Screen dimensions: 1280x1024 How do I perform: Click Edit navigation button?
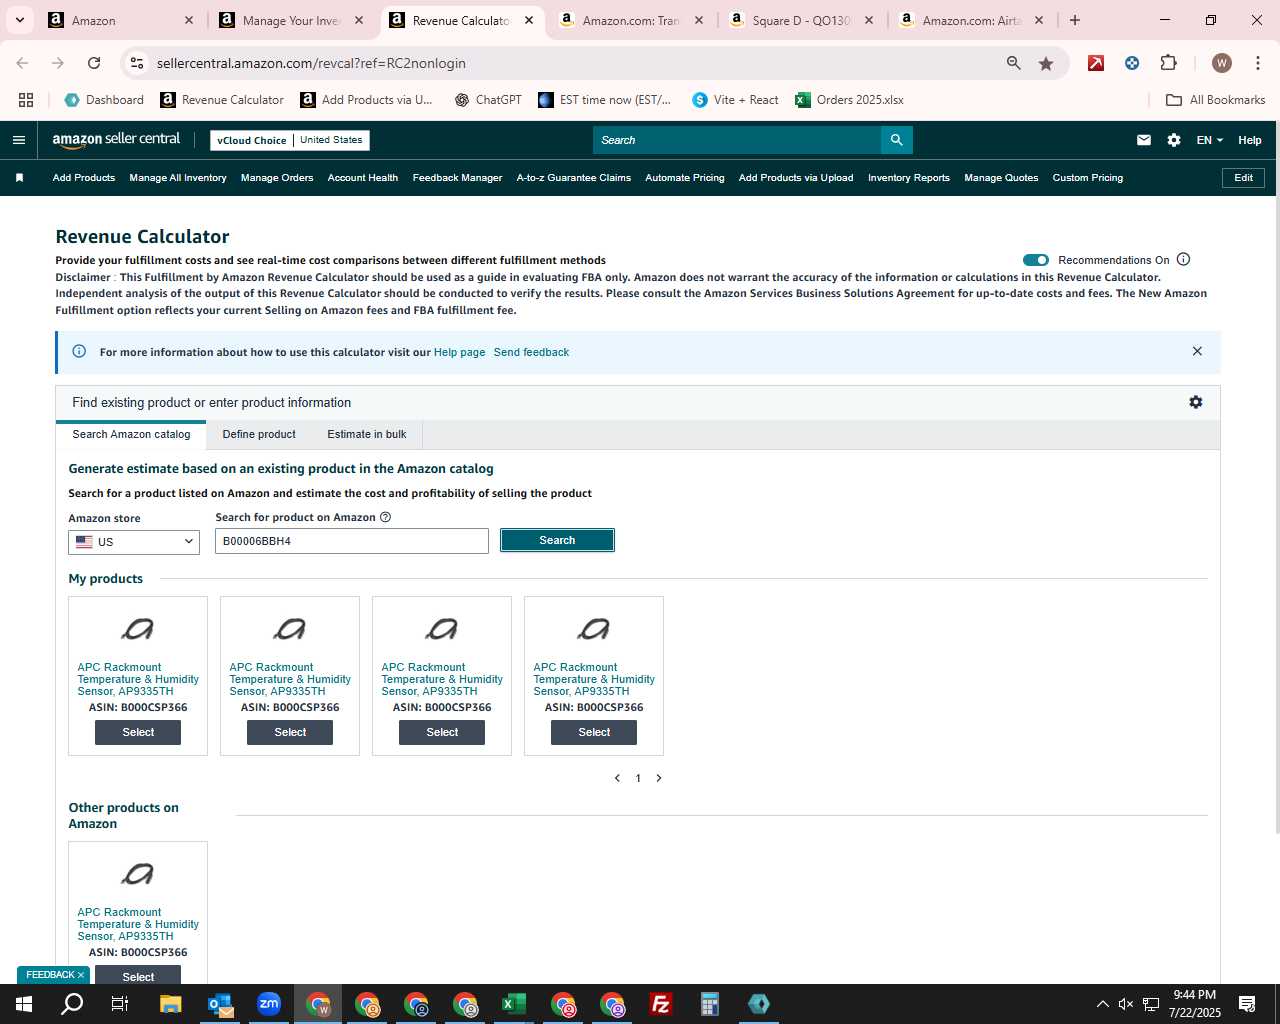tap(1243, 178)
